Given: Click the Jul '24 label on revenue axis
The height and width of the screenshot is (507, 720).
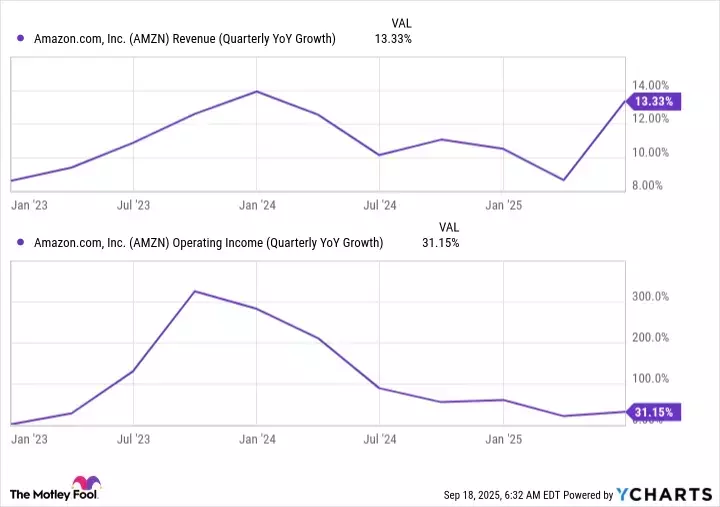Looking at the screenshot, I should click(x=380, y=206).
